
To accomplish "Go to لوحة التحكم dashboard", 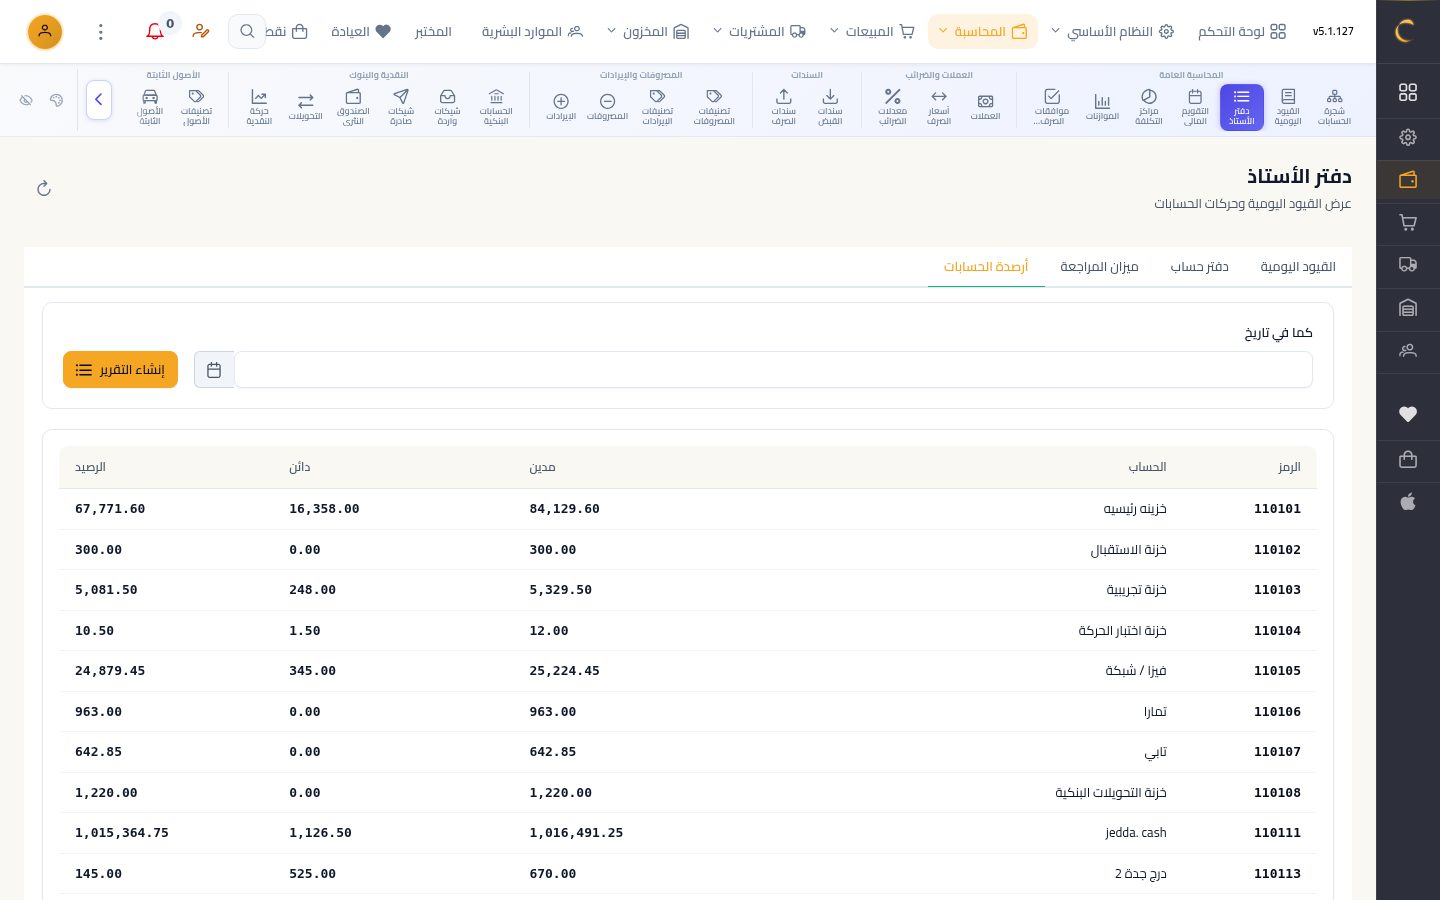I will (1242, 32).
